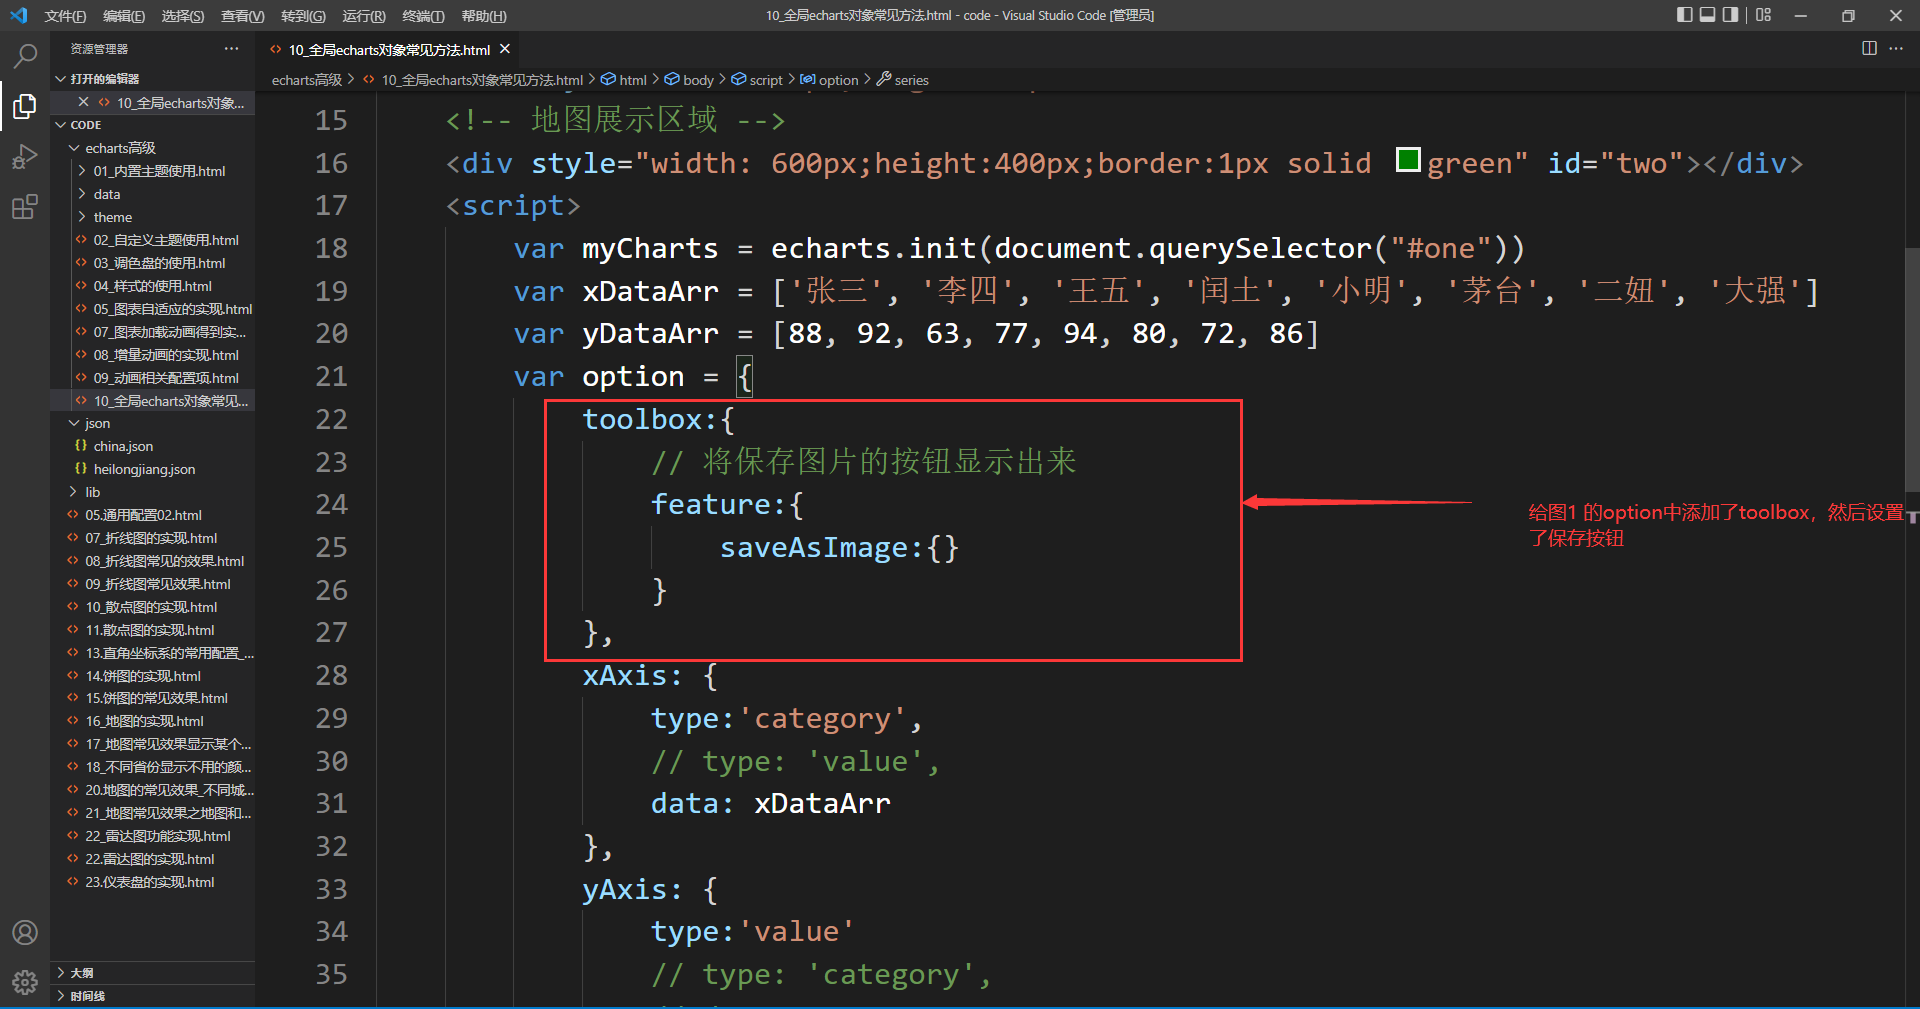
Task: Open china.json in the explorer
Action: (x=123, y=446)
